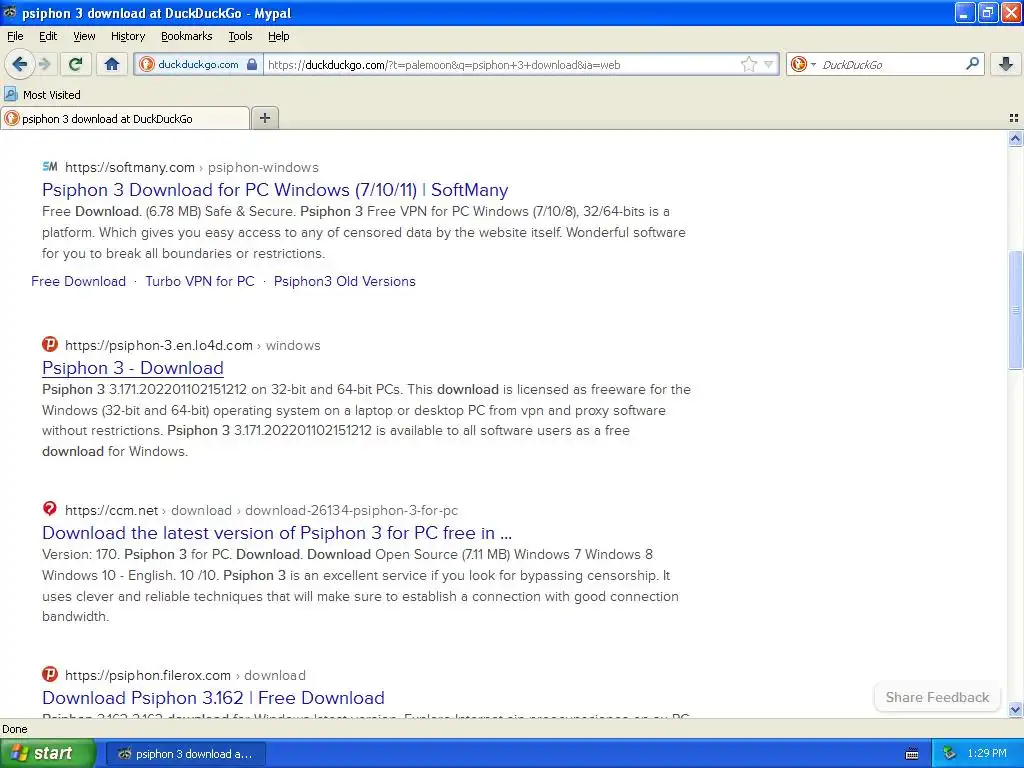Viewport: 1024px width, 768px height.
Task: Open the Bookmarks menu
Action: tap(187, 36)
